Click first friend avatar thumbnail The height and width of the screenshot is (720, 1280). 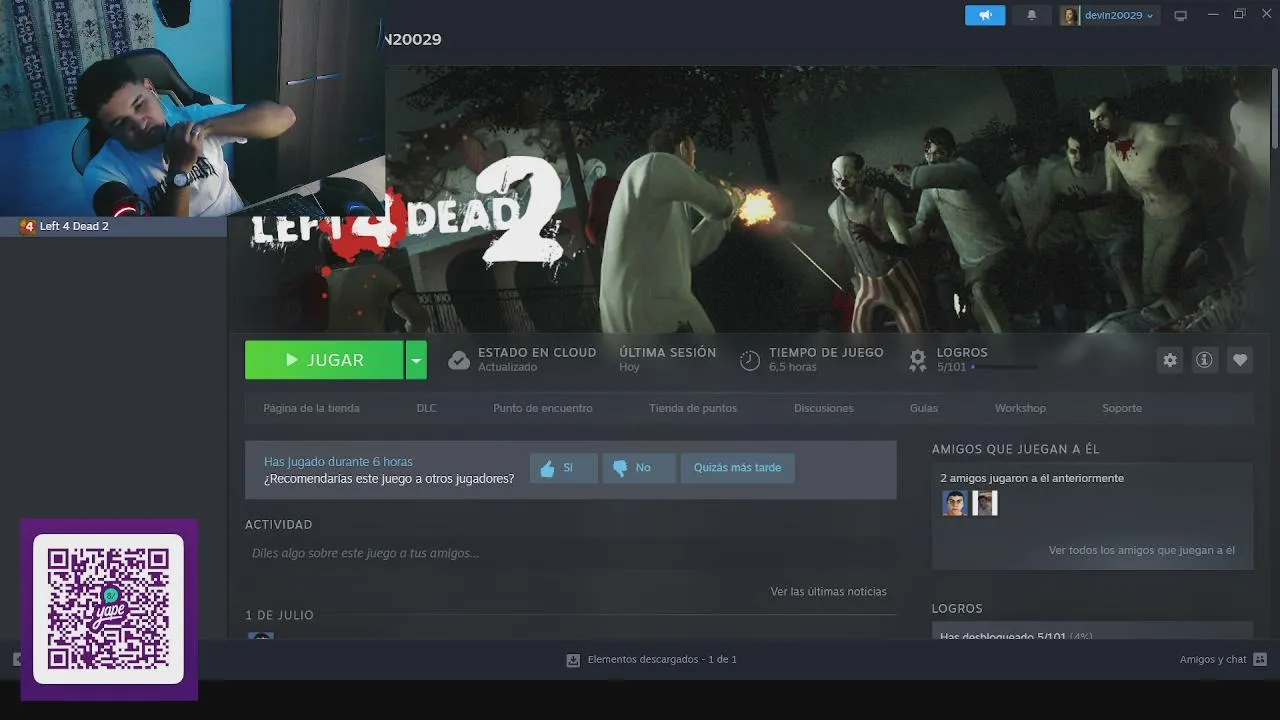pyautogui.click(x=954, y=503)
